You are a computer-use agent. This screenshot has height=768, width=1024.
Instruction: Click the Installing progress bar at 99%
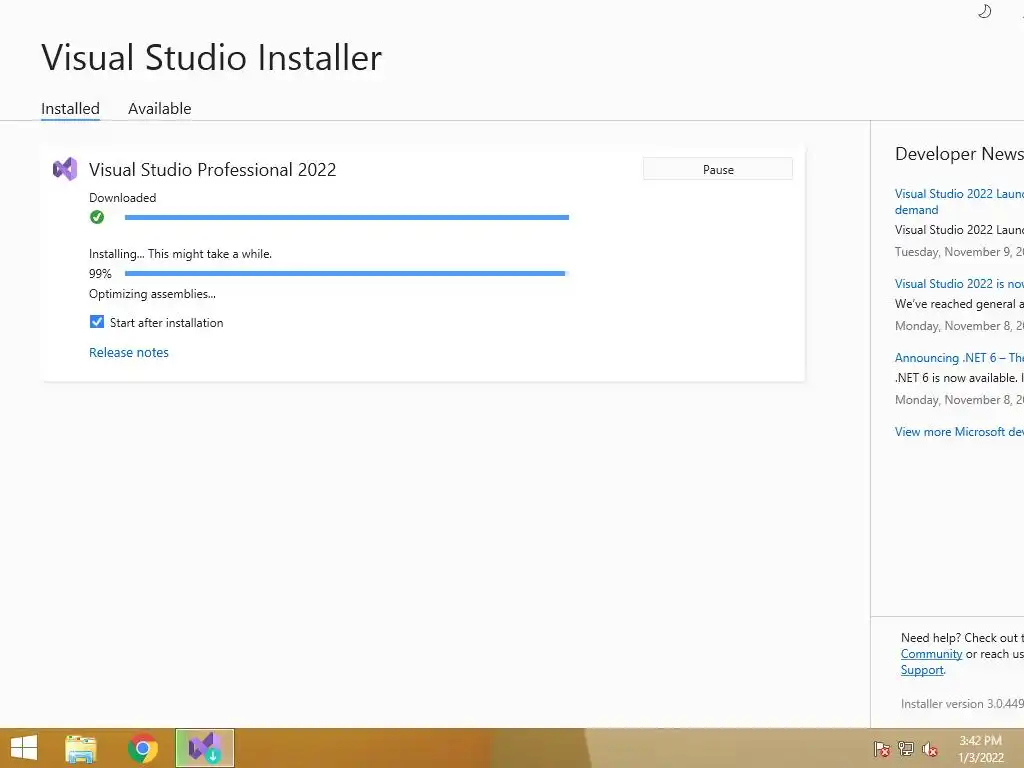[x=347, y=274]
